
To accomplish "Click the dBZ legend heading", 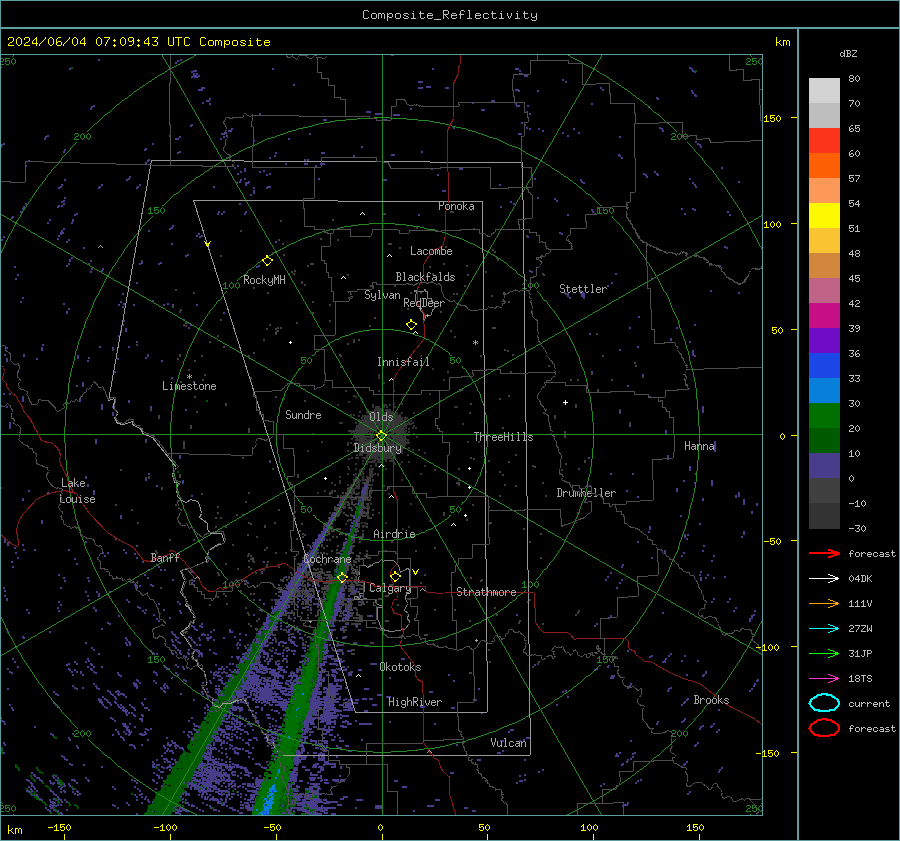I will click(x=848, y=53).
